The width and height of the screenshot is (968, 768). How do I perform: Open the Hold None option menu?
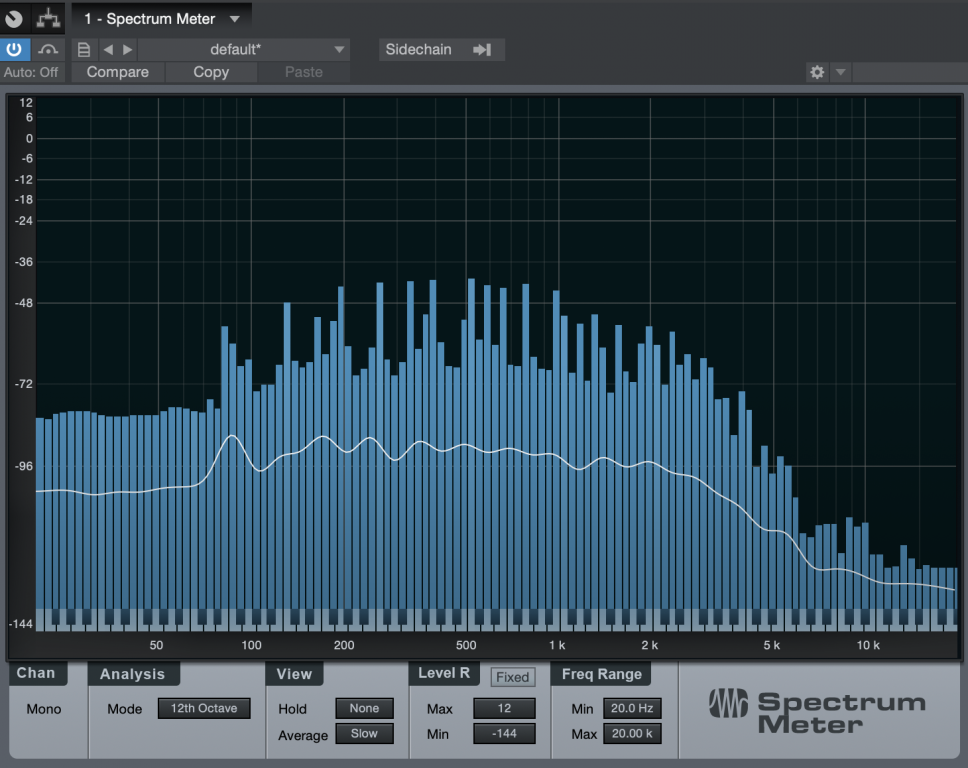[x=364, y=708]
